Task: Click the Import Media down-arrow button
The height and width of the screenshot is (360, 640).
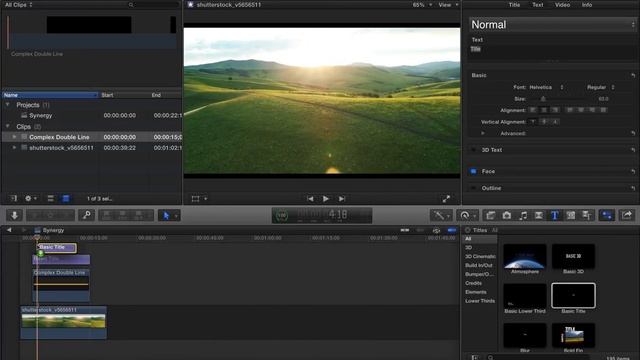Action: (14, 215)
